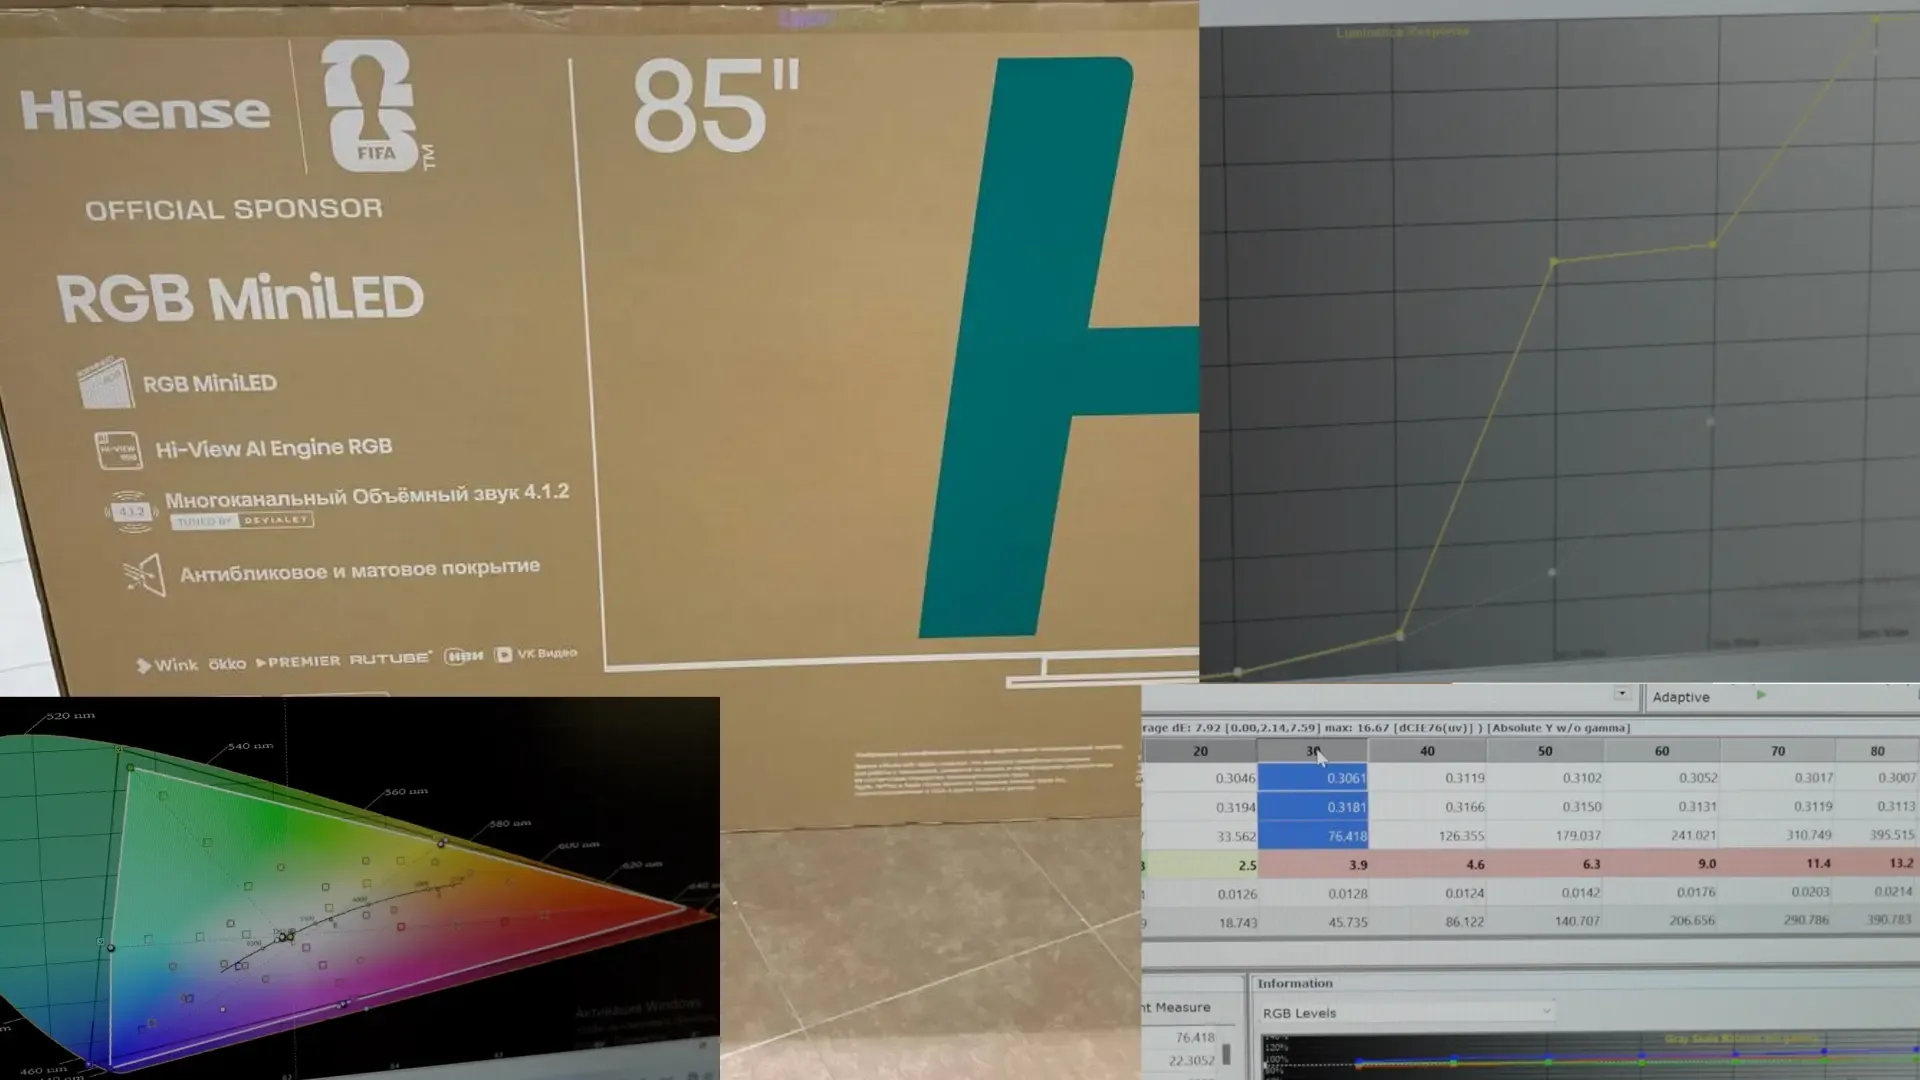Click the table cell 179.037
1920x1080 pixels.
pos(1545,836)
